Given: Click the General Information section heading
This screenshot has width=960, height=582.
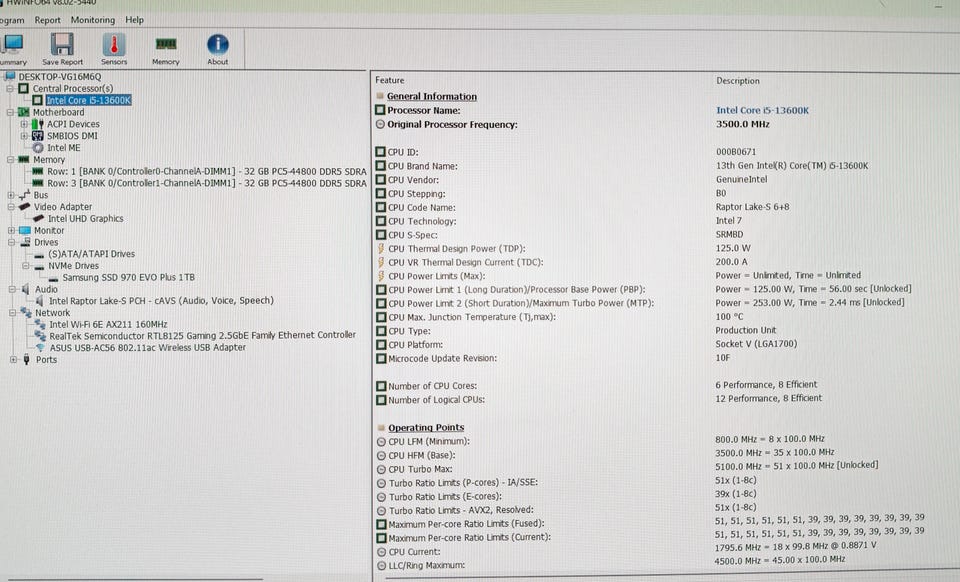Looking at the screenshot, I should pos(432,97).
